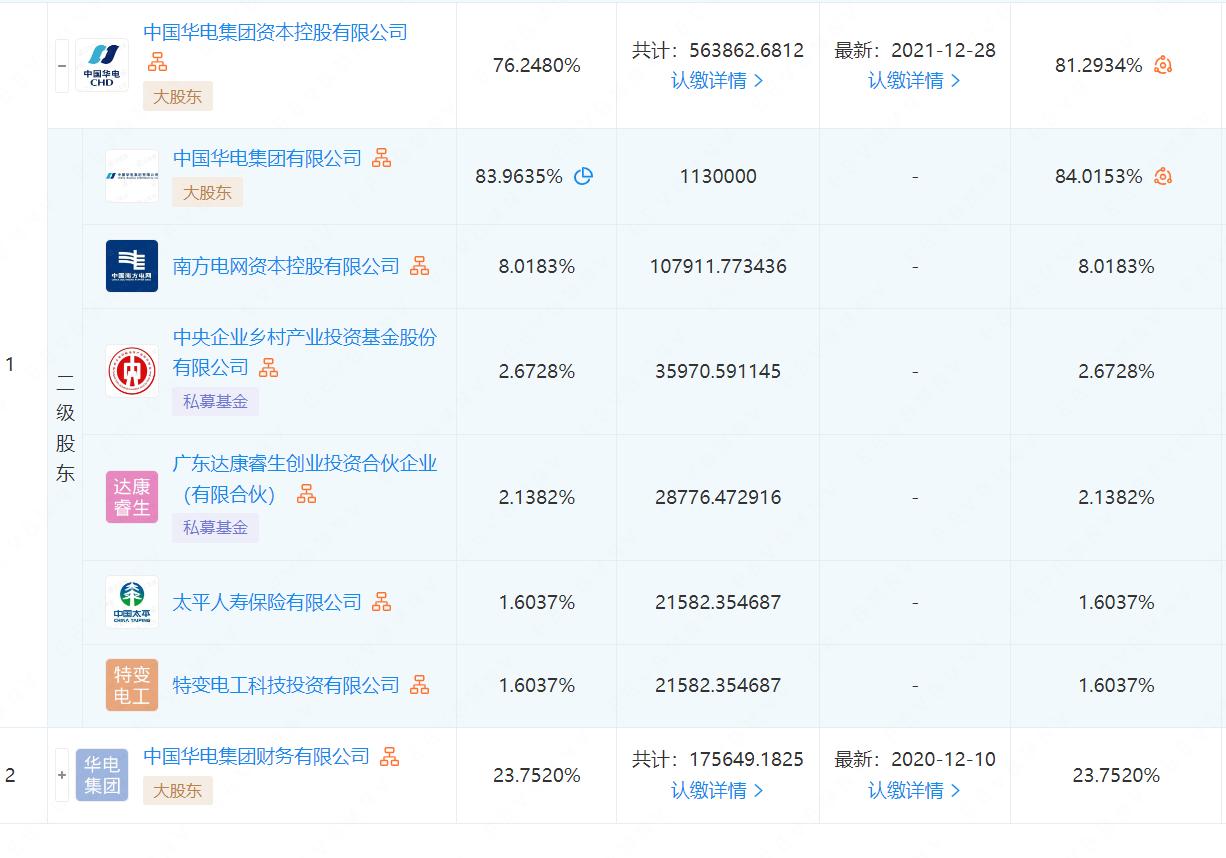The height and width of the screenshot is (858, 1226).
Task: Click the 中国太平 company logo
Action: [x=131, y=602]
